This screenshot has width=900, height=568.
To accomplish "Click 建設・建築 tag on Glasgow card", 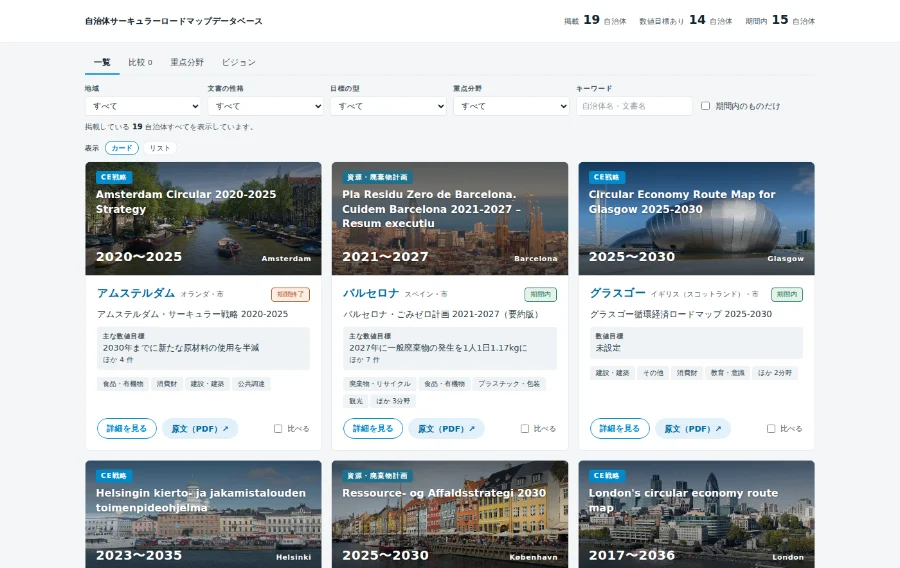I will tap(612, 373).
